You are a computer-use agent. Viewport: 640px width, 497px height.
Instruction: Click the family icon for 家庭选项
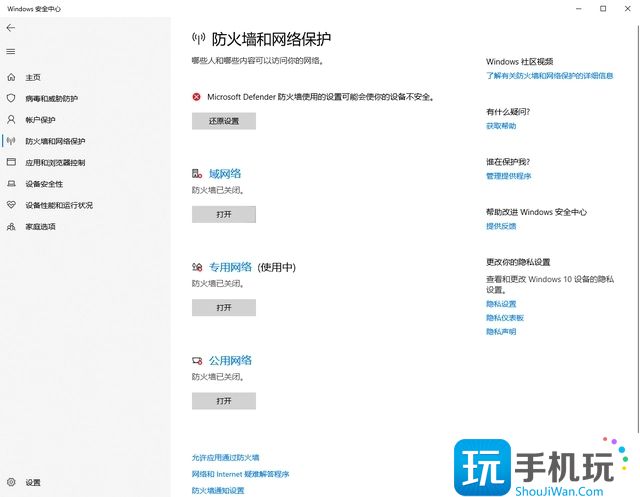11,226
